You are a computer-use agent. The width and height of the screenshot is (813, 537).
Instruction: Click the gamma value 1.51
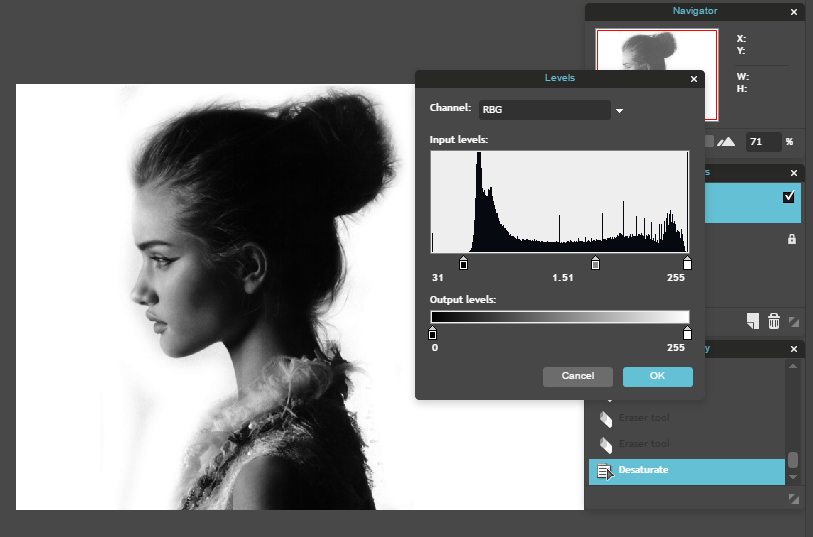pyautogui.click(x=563, y=278)
